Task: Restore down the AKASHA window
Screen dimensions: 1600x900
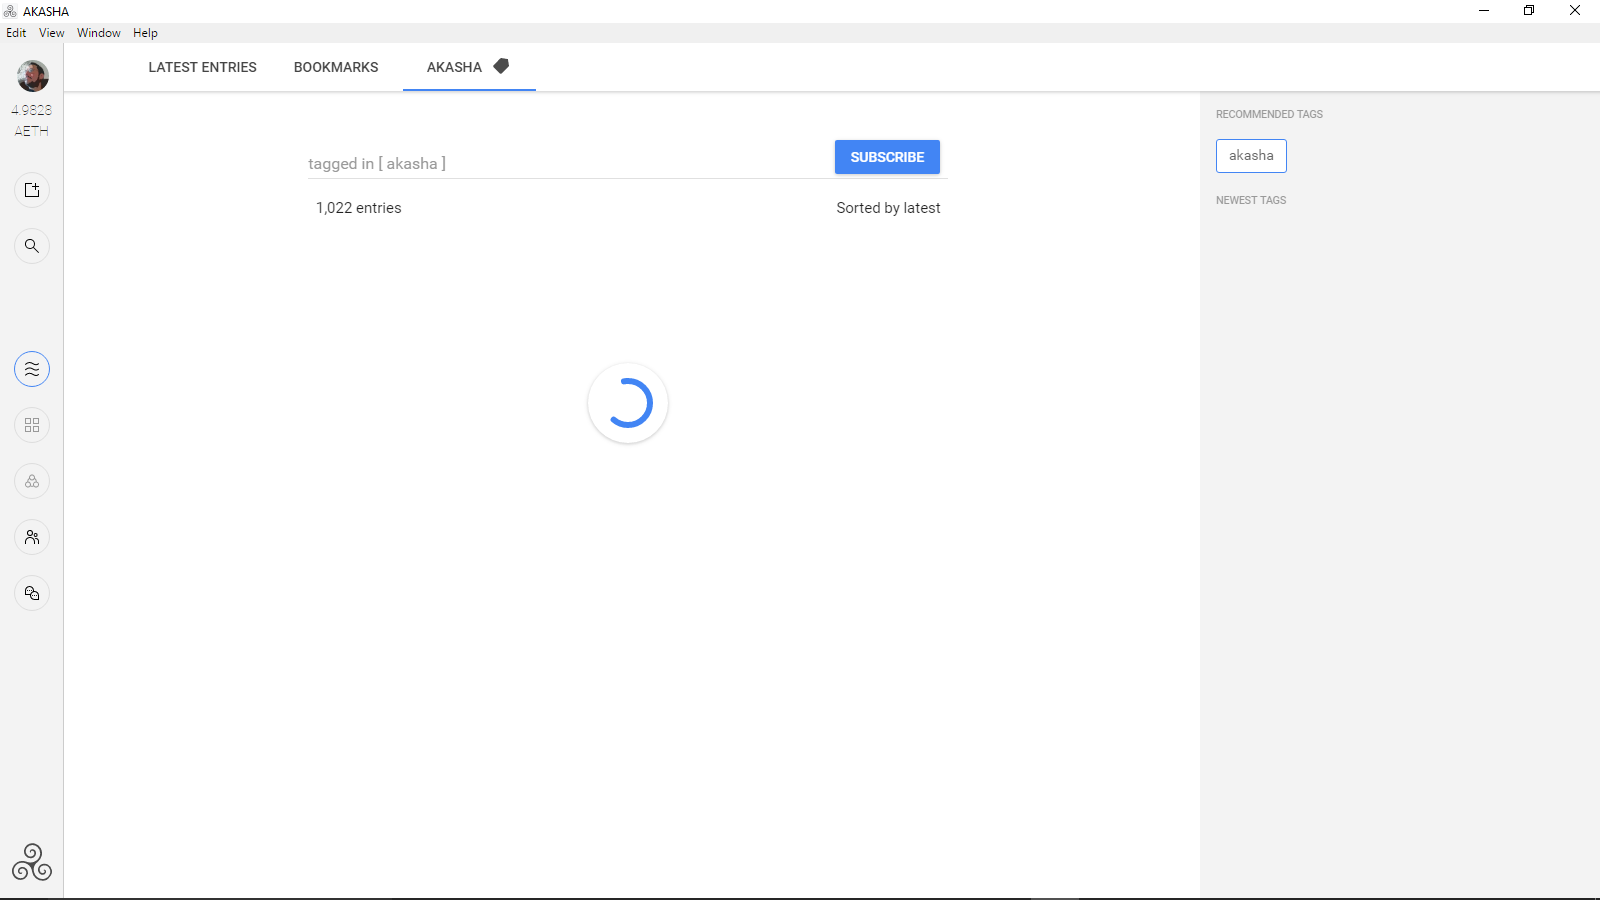Action: pyautogui.click(x=1529, y=11)
